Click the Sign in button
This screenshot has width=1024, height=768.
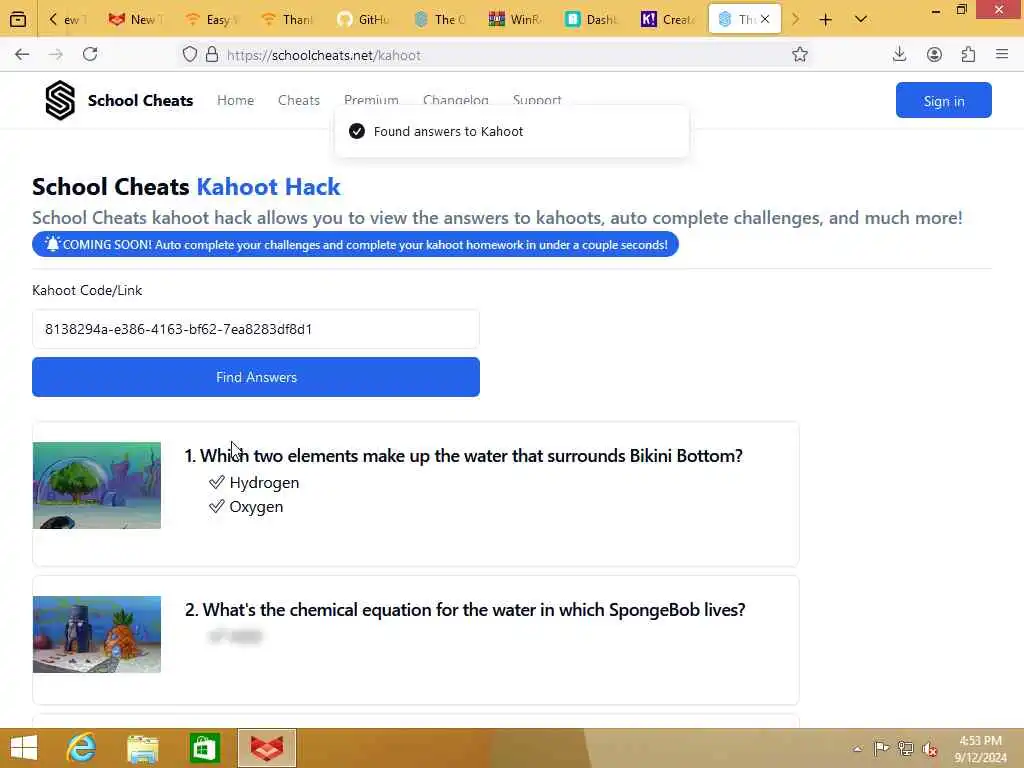pyautogui.click(x=944, y=101)
